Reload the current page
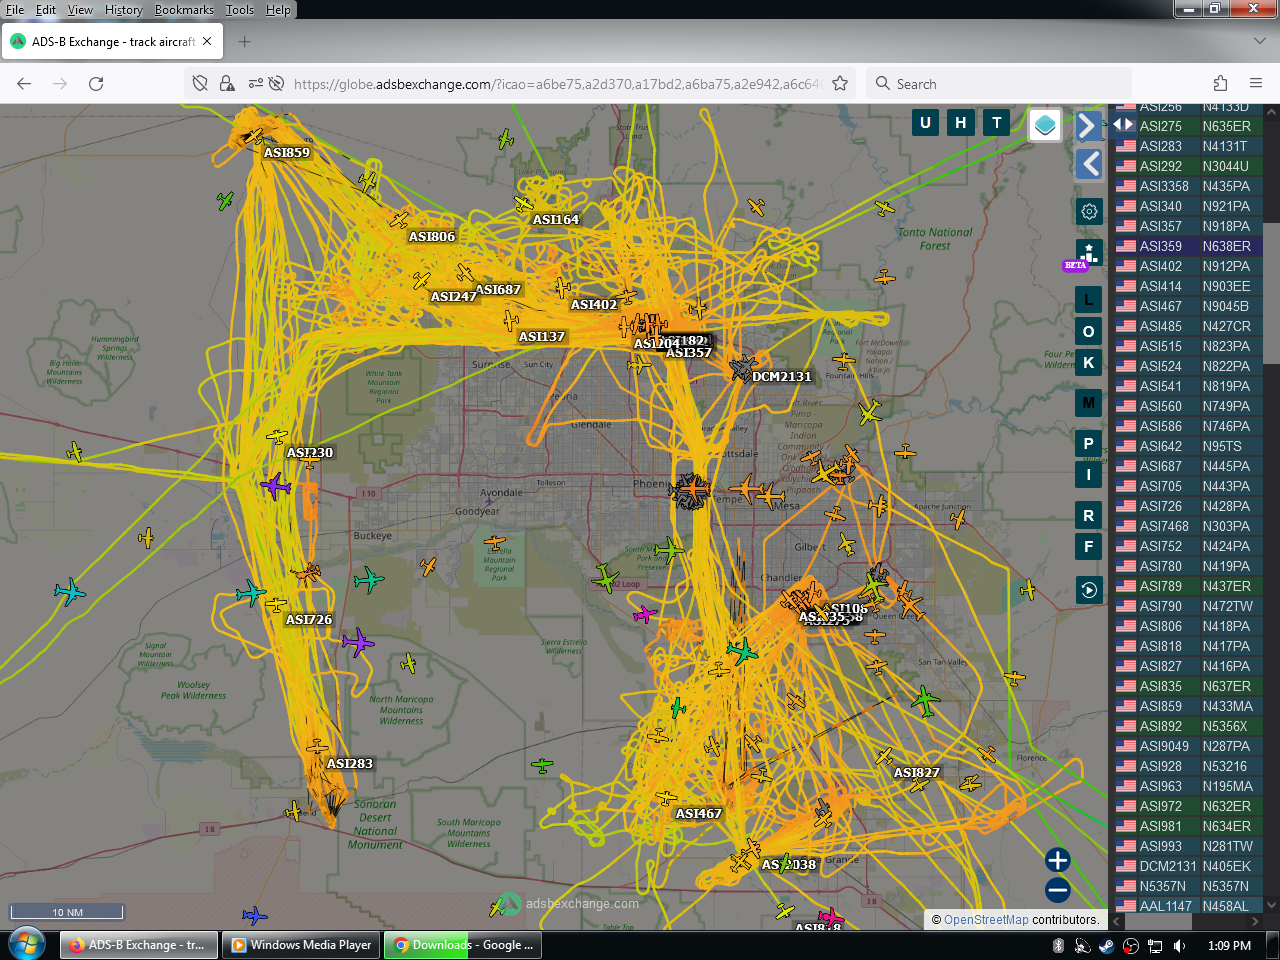1280x960 pixels. 96,84
